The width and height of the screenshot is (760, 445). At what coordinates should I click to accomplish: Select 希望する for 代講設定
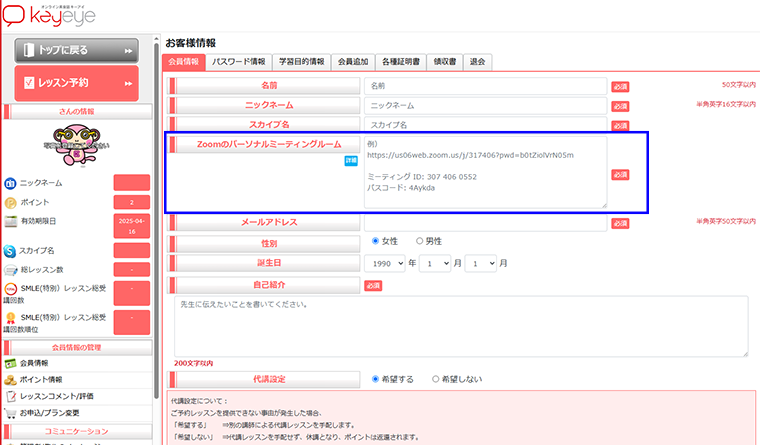375,379
